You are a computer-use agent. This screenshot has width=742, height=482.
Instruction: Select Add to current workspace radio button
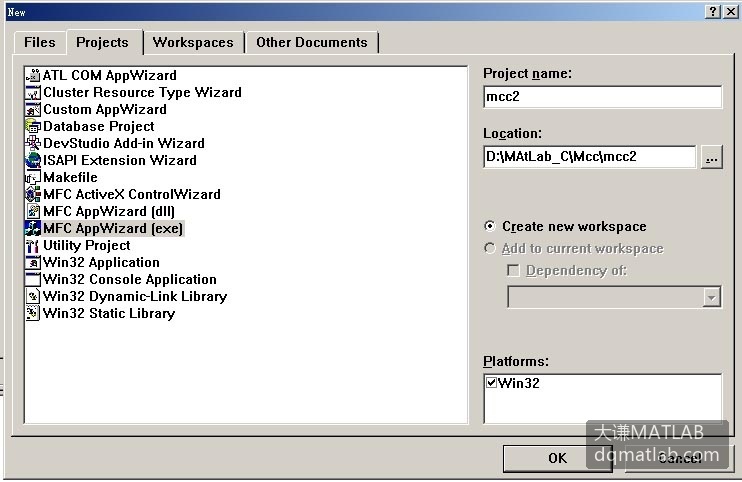(x=490, y=248)
